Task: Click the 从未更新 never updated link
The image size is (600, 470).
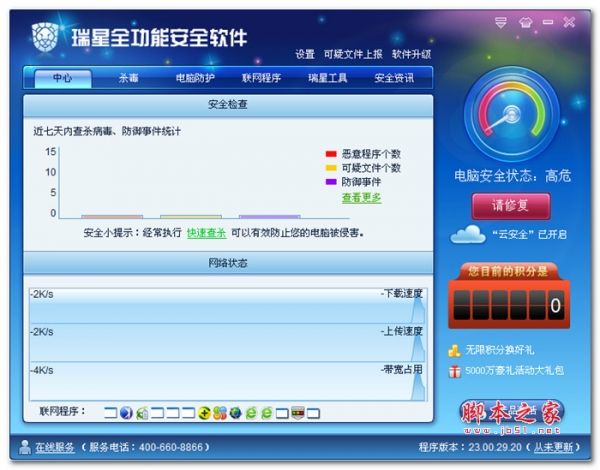Action: [x=553, y=447]
